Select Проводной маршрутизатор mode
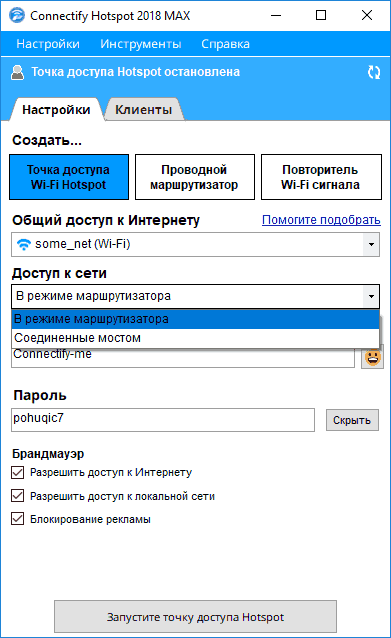The width and height of the screenshot is (391, 638). tap(195, 177)
